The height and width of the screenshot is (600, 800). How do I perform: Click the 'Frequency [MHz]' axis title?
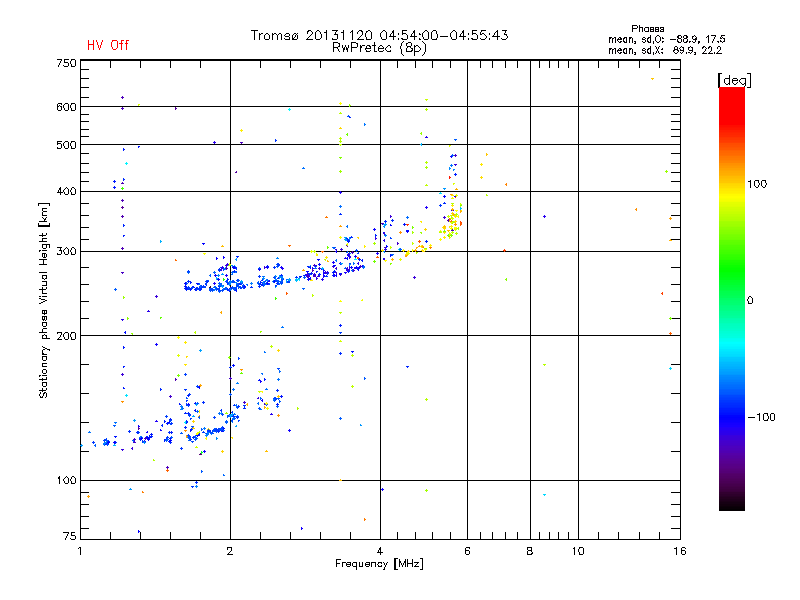(x=379, y=564)
